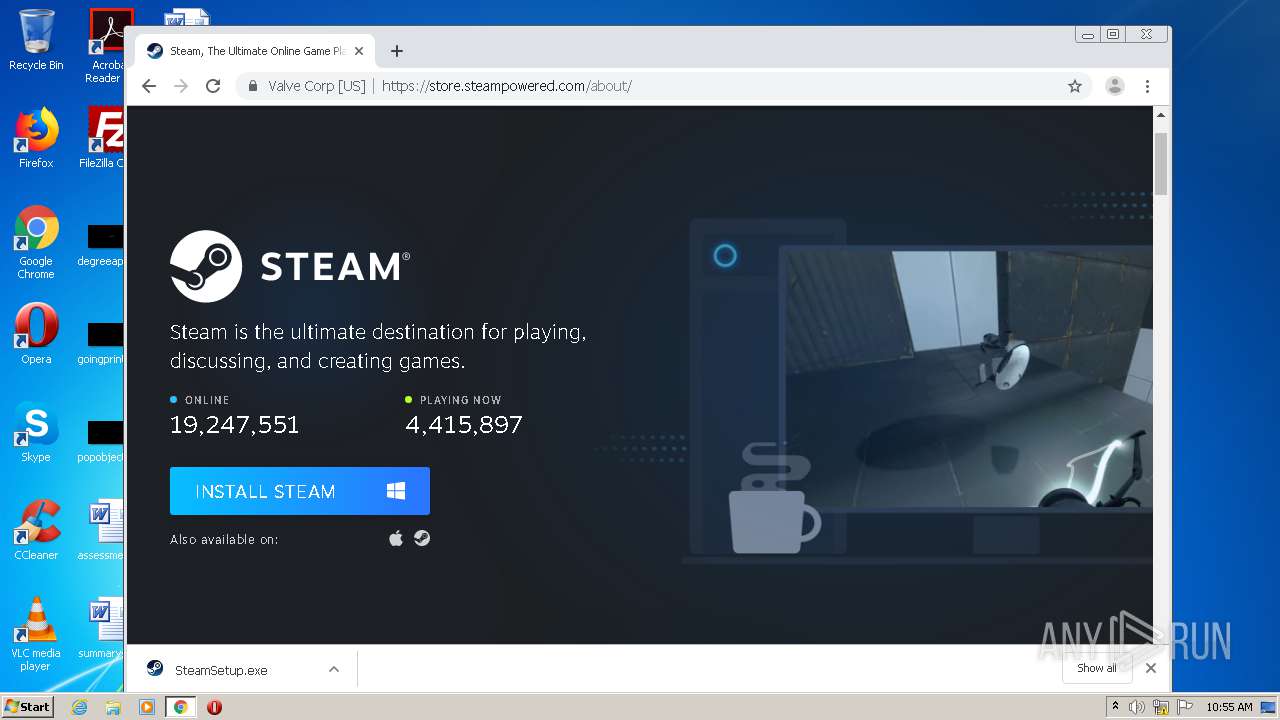Click the PLAYING NOW count 4,415,897

464,425
